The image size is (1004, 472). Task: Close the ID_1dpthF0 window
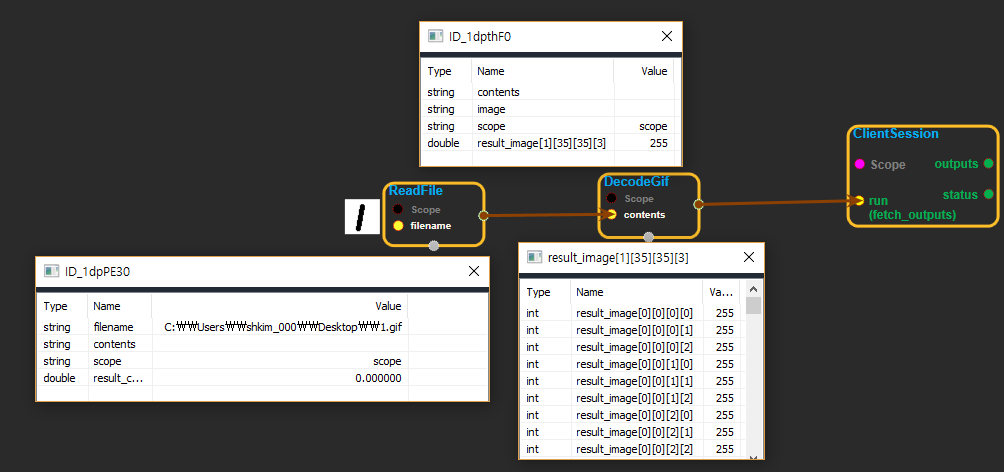[x=667, y=36]
